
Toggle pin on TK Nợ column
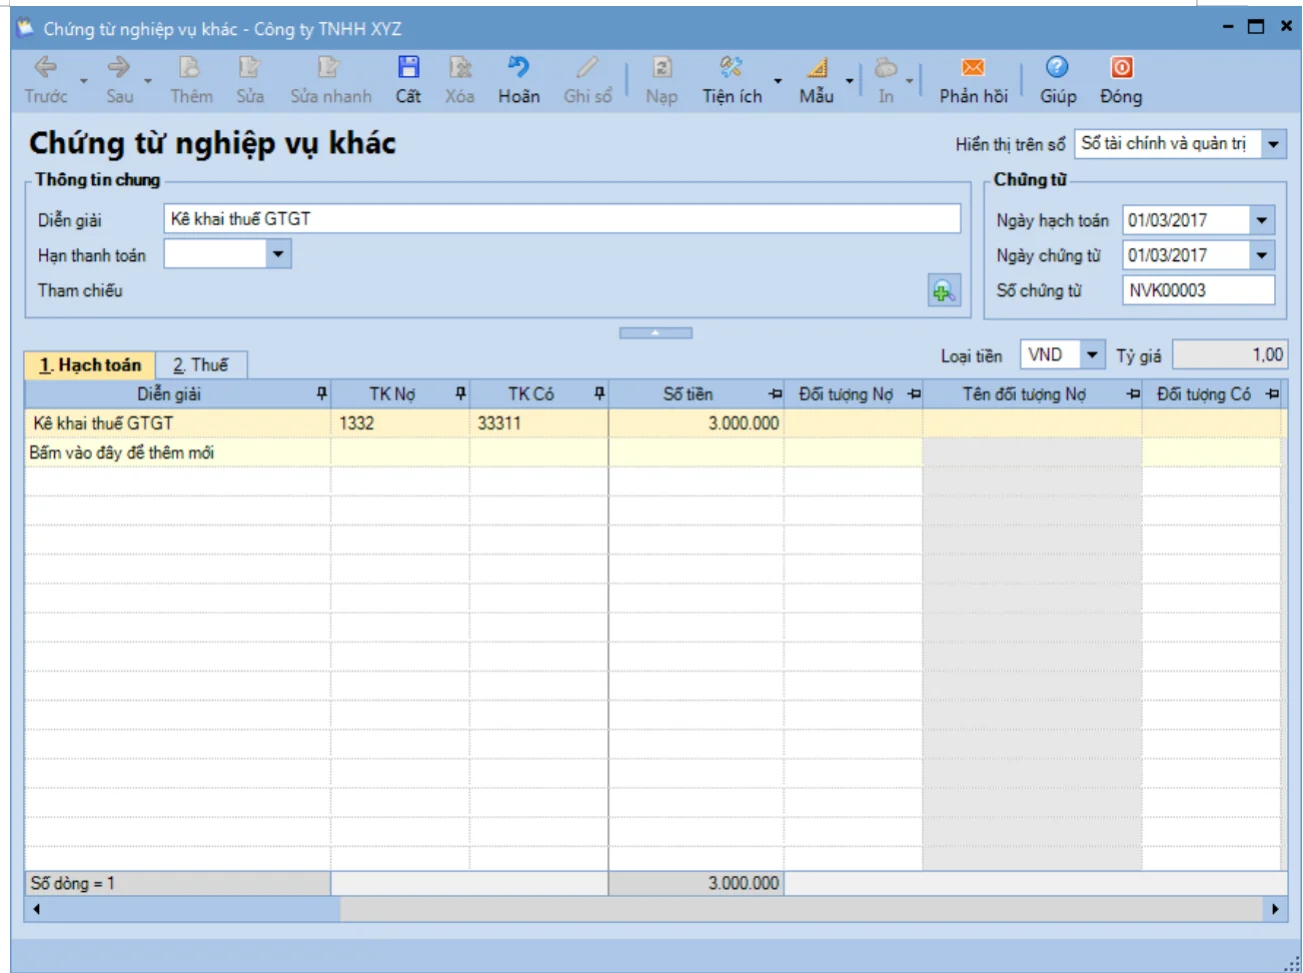[x=460, y=394]
